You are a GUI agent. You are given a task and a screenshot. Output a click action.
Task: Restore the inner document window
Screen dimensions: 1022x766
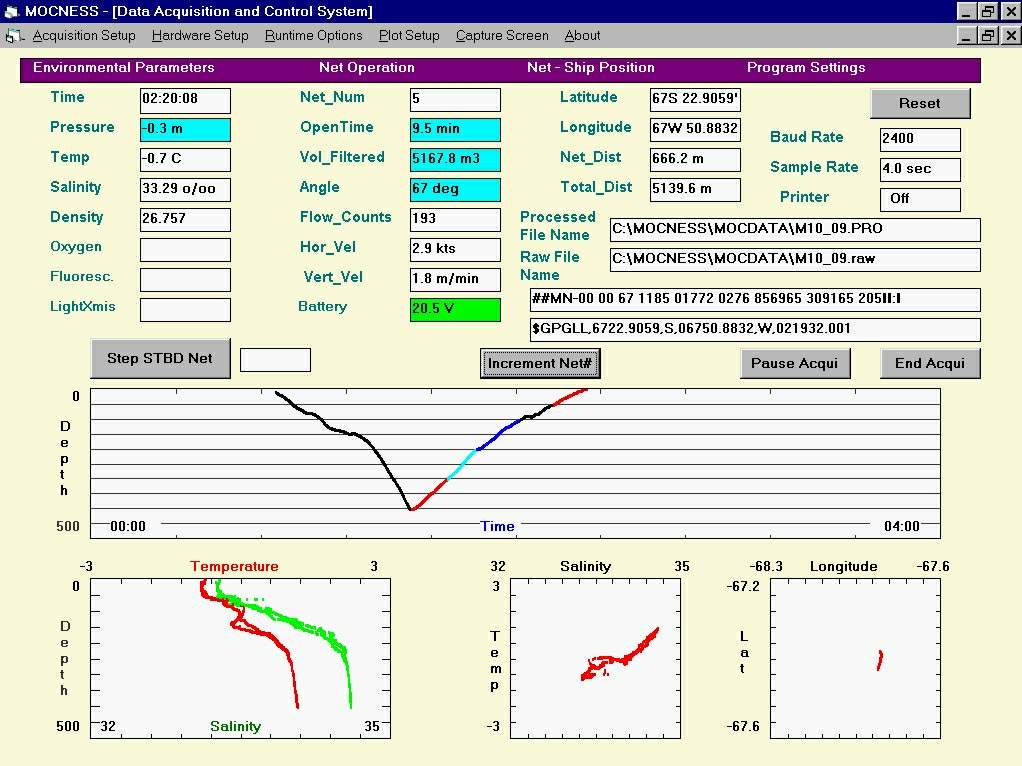988,35
